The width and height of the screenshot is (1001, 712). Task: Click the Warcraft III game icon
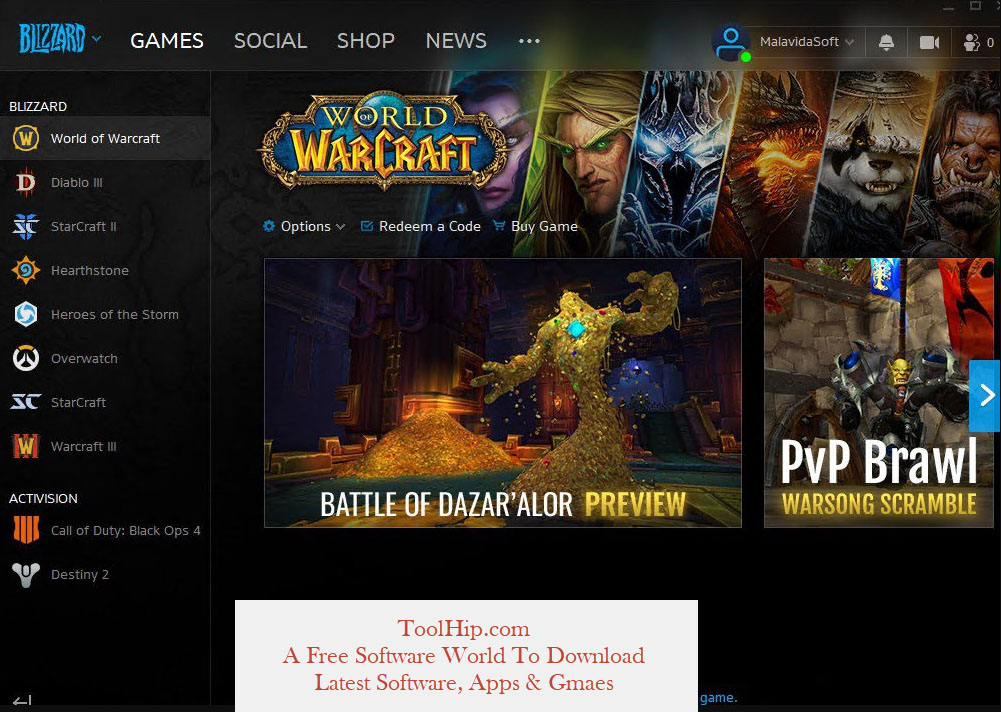(26, 446)
